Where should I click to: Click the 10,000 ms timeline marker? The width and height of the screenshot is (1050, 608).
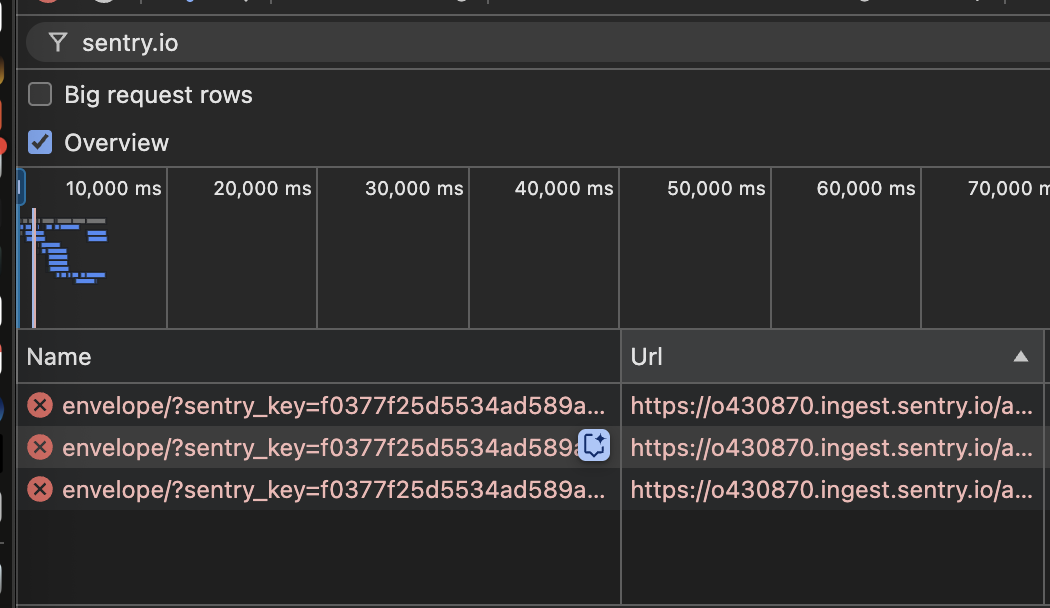click(113, 188)
